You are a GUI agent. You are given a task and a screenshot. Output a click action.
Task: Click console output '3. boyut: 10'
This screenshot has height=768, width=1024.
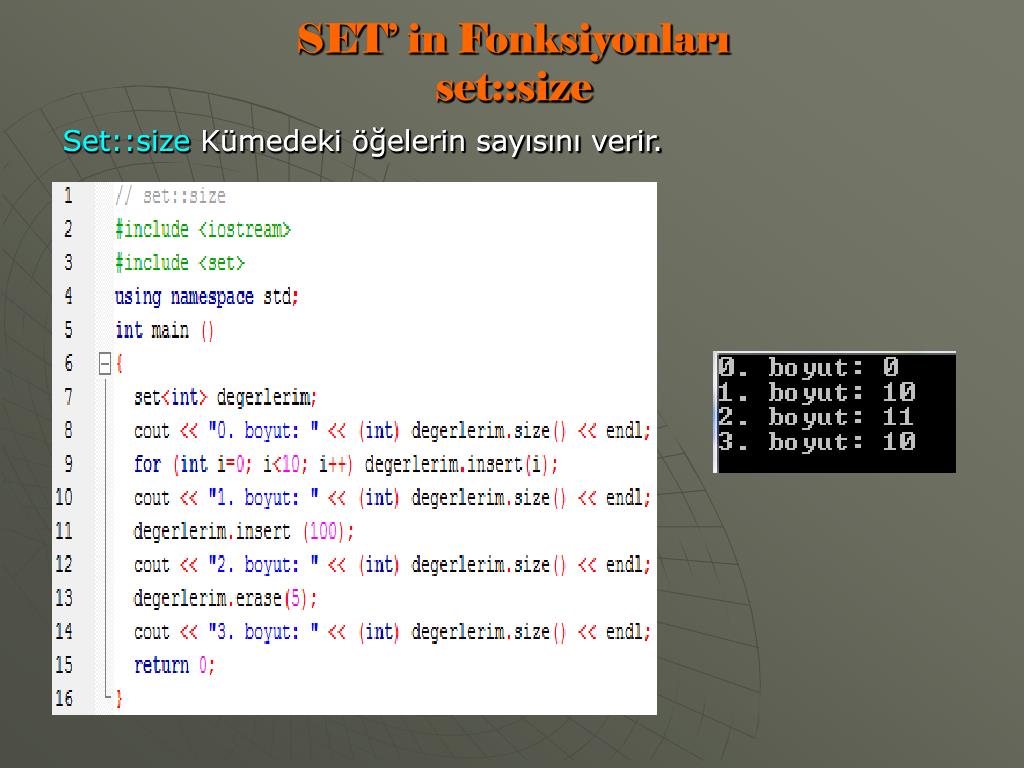(817, 441)
